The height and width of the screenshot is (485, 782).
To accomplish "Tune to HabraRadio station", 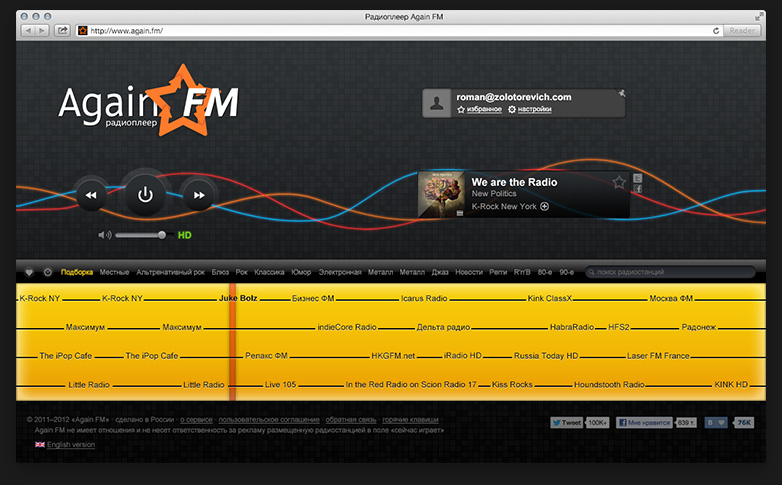I will [572, 327].
